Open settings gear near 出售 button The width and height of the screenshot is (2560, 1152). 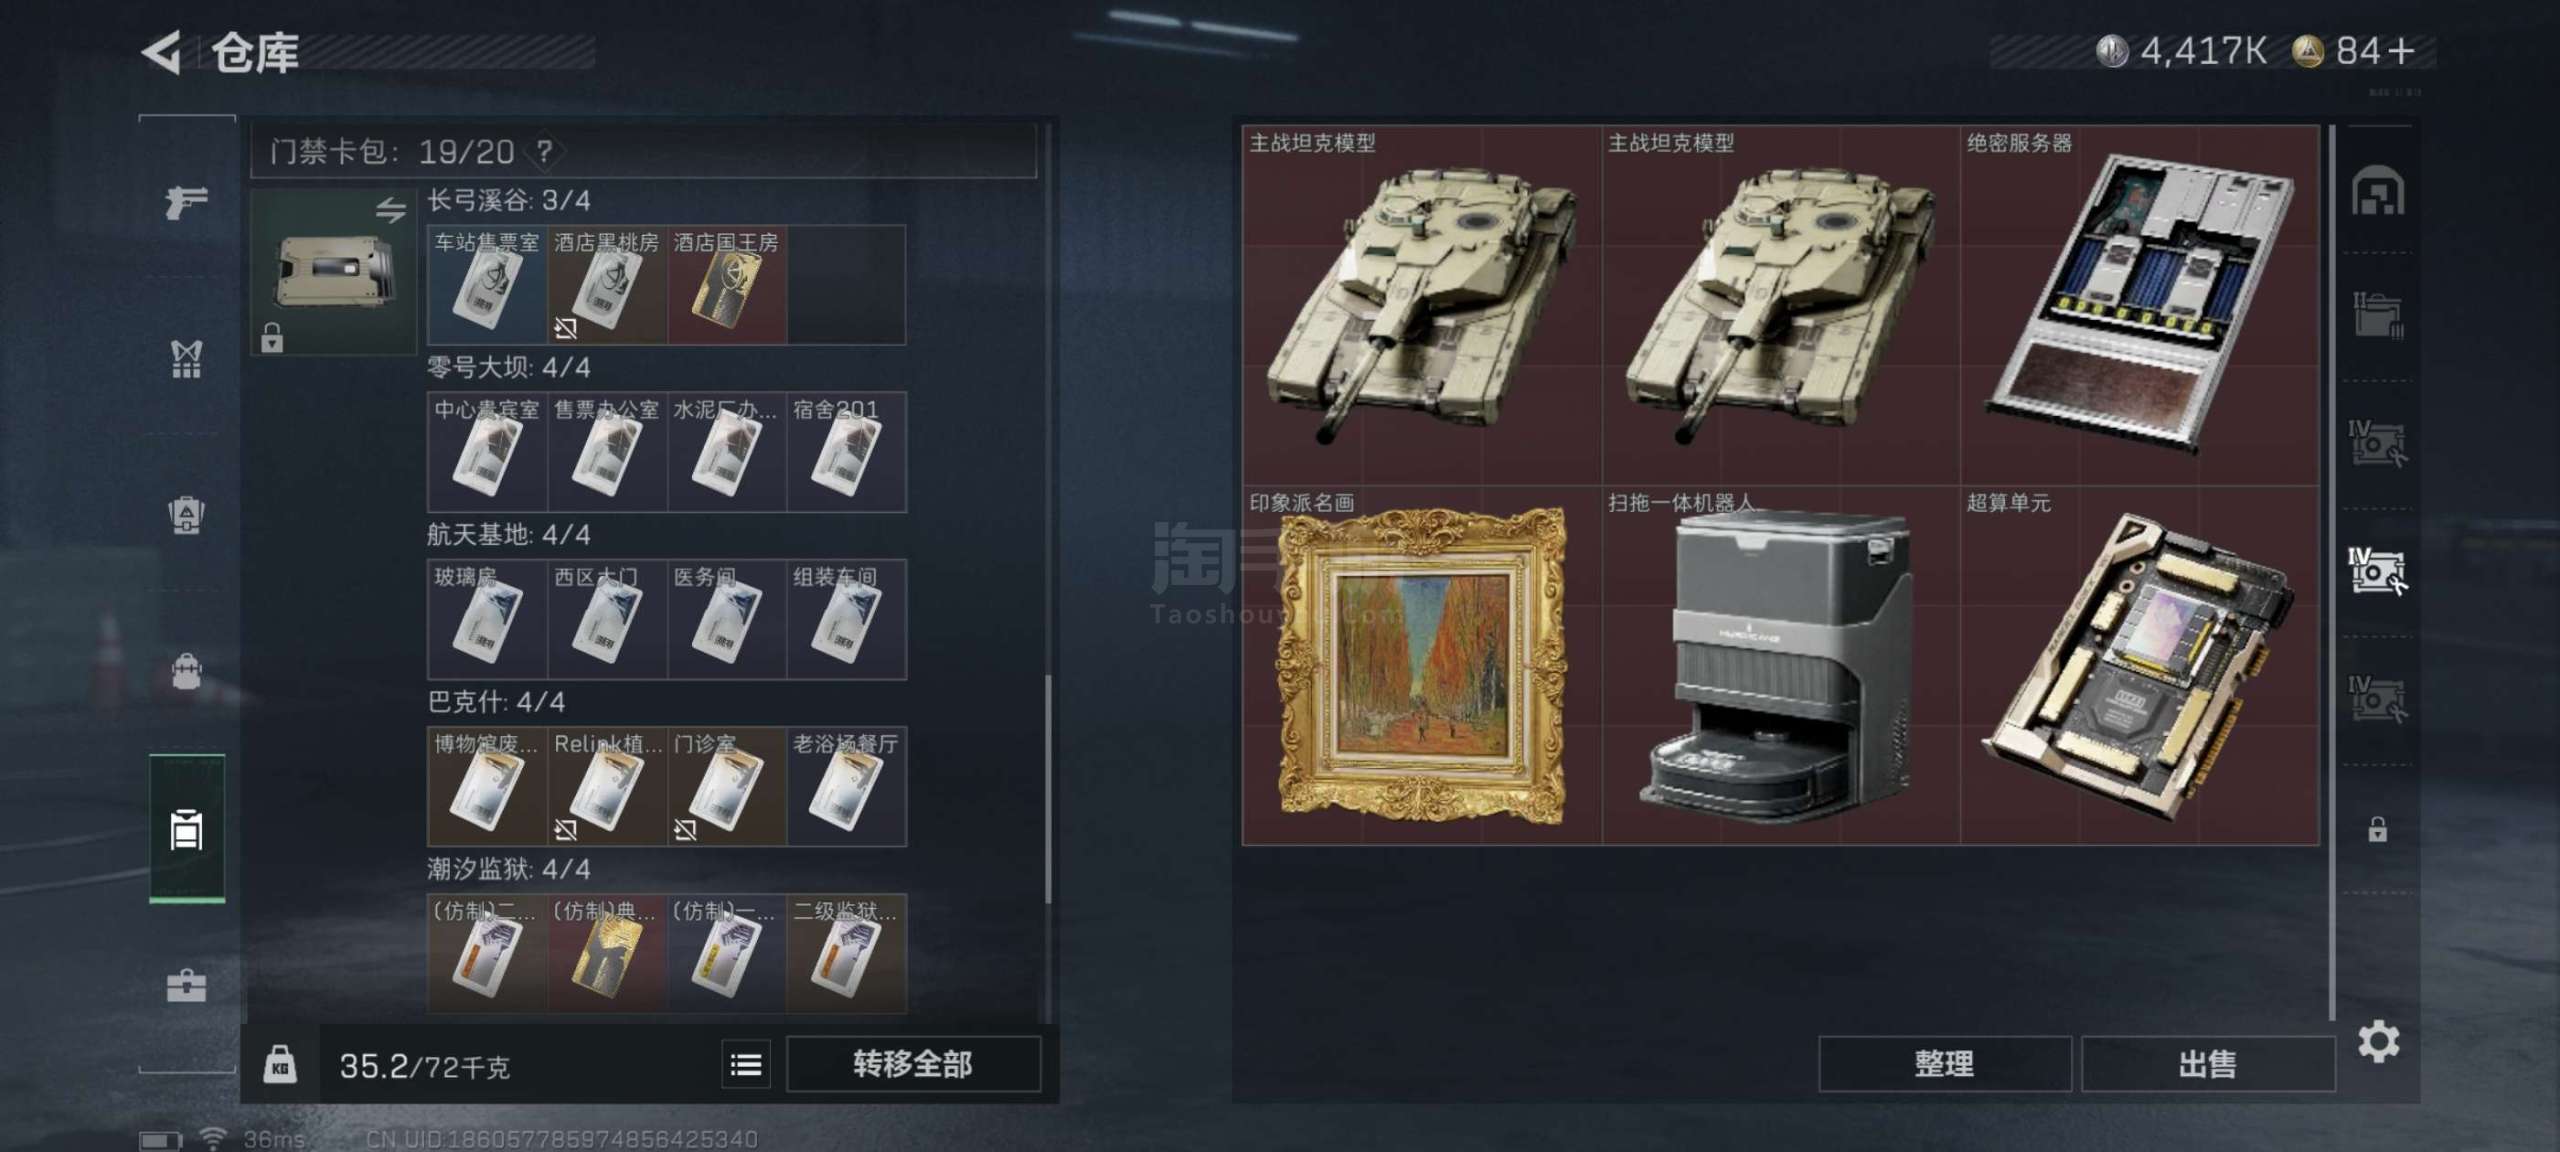(x=2378, y=1042)
